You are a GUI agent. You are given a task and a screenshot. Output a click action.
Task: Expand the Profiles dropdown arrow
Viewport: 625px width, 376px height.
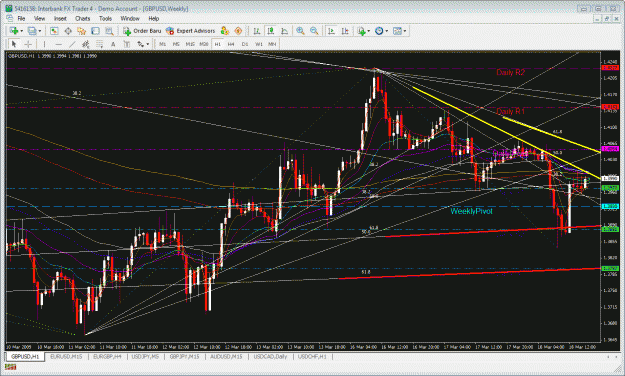40,31
